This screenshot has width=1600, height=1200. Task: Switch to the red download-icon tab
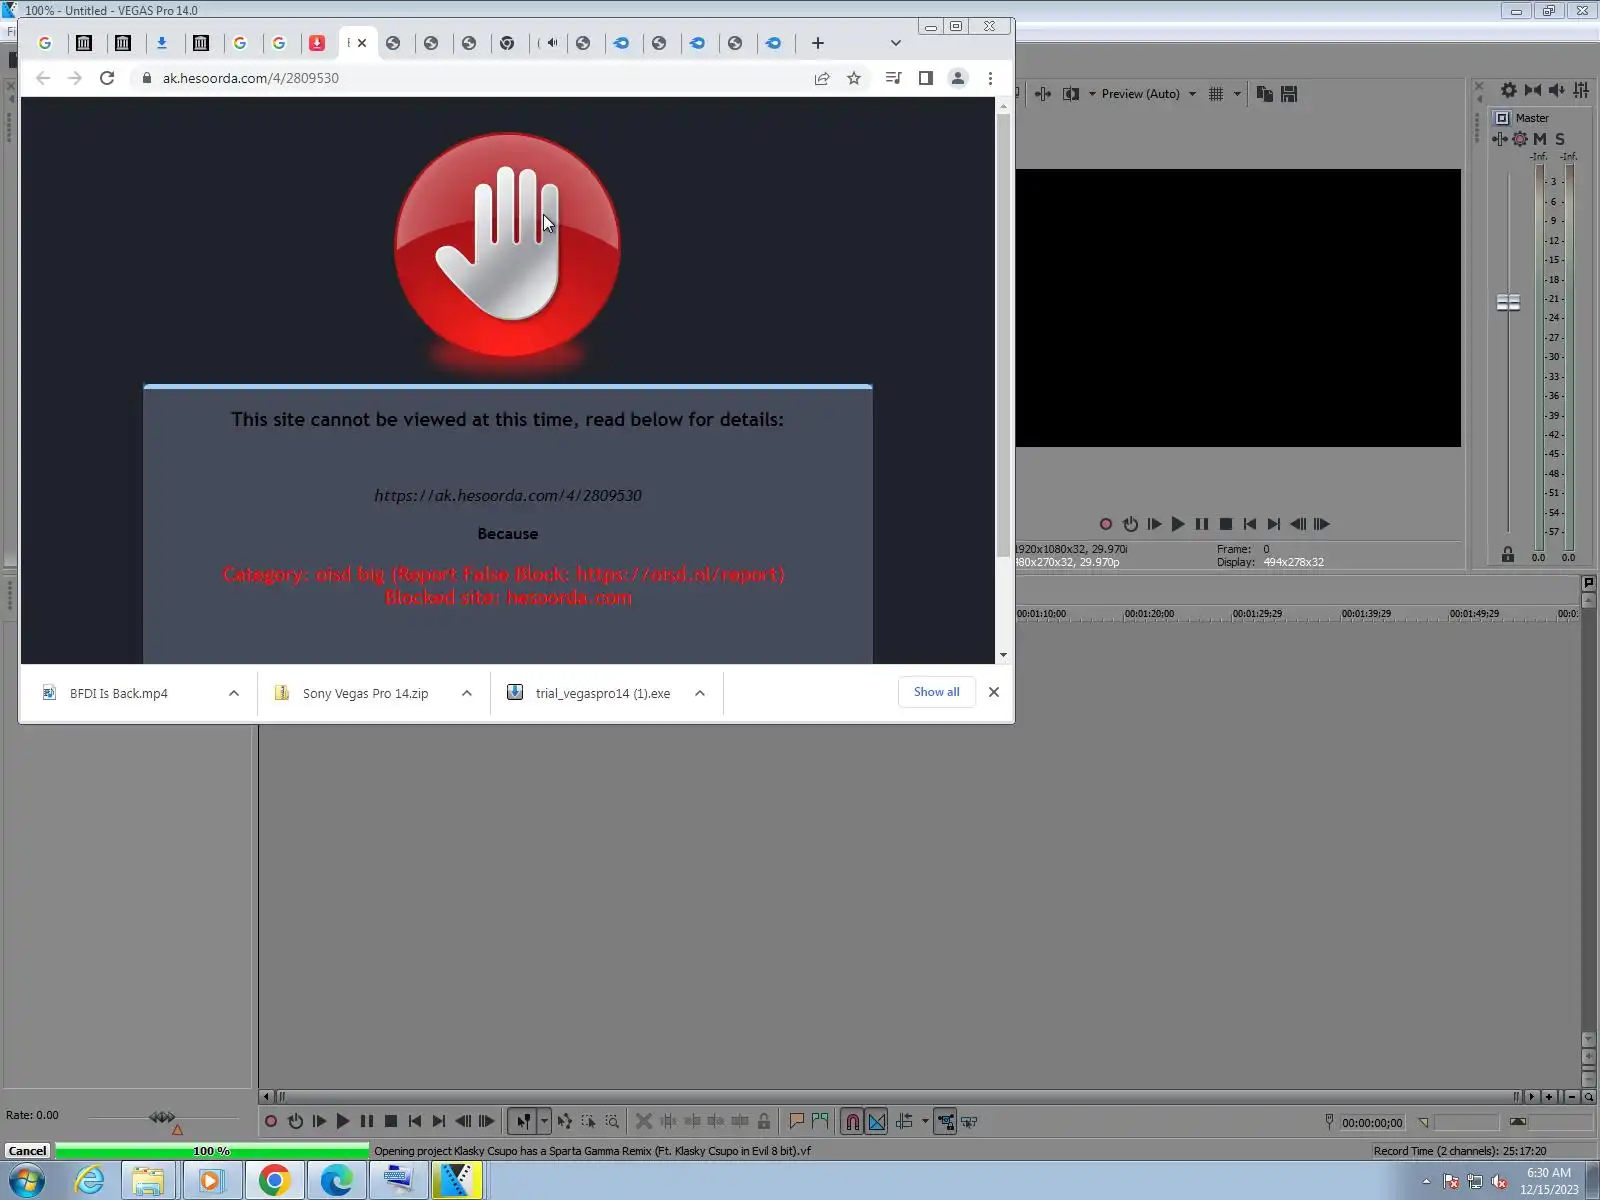[x=317, y=43]
